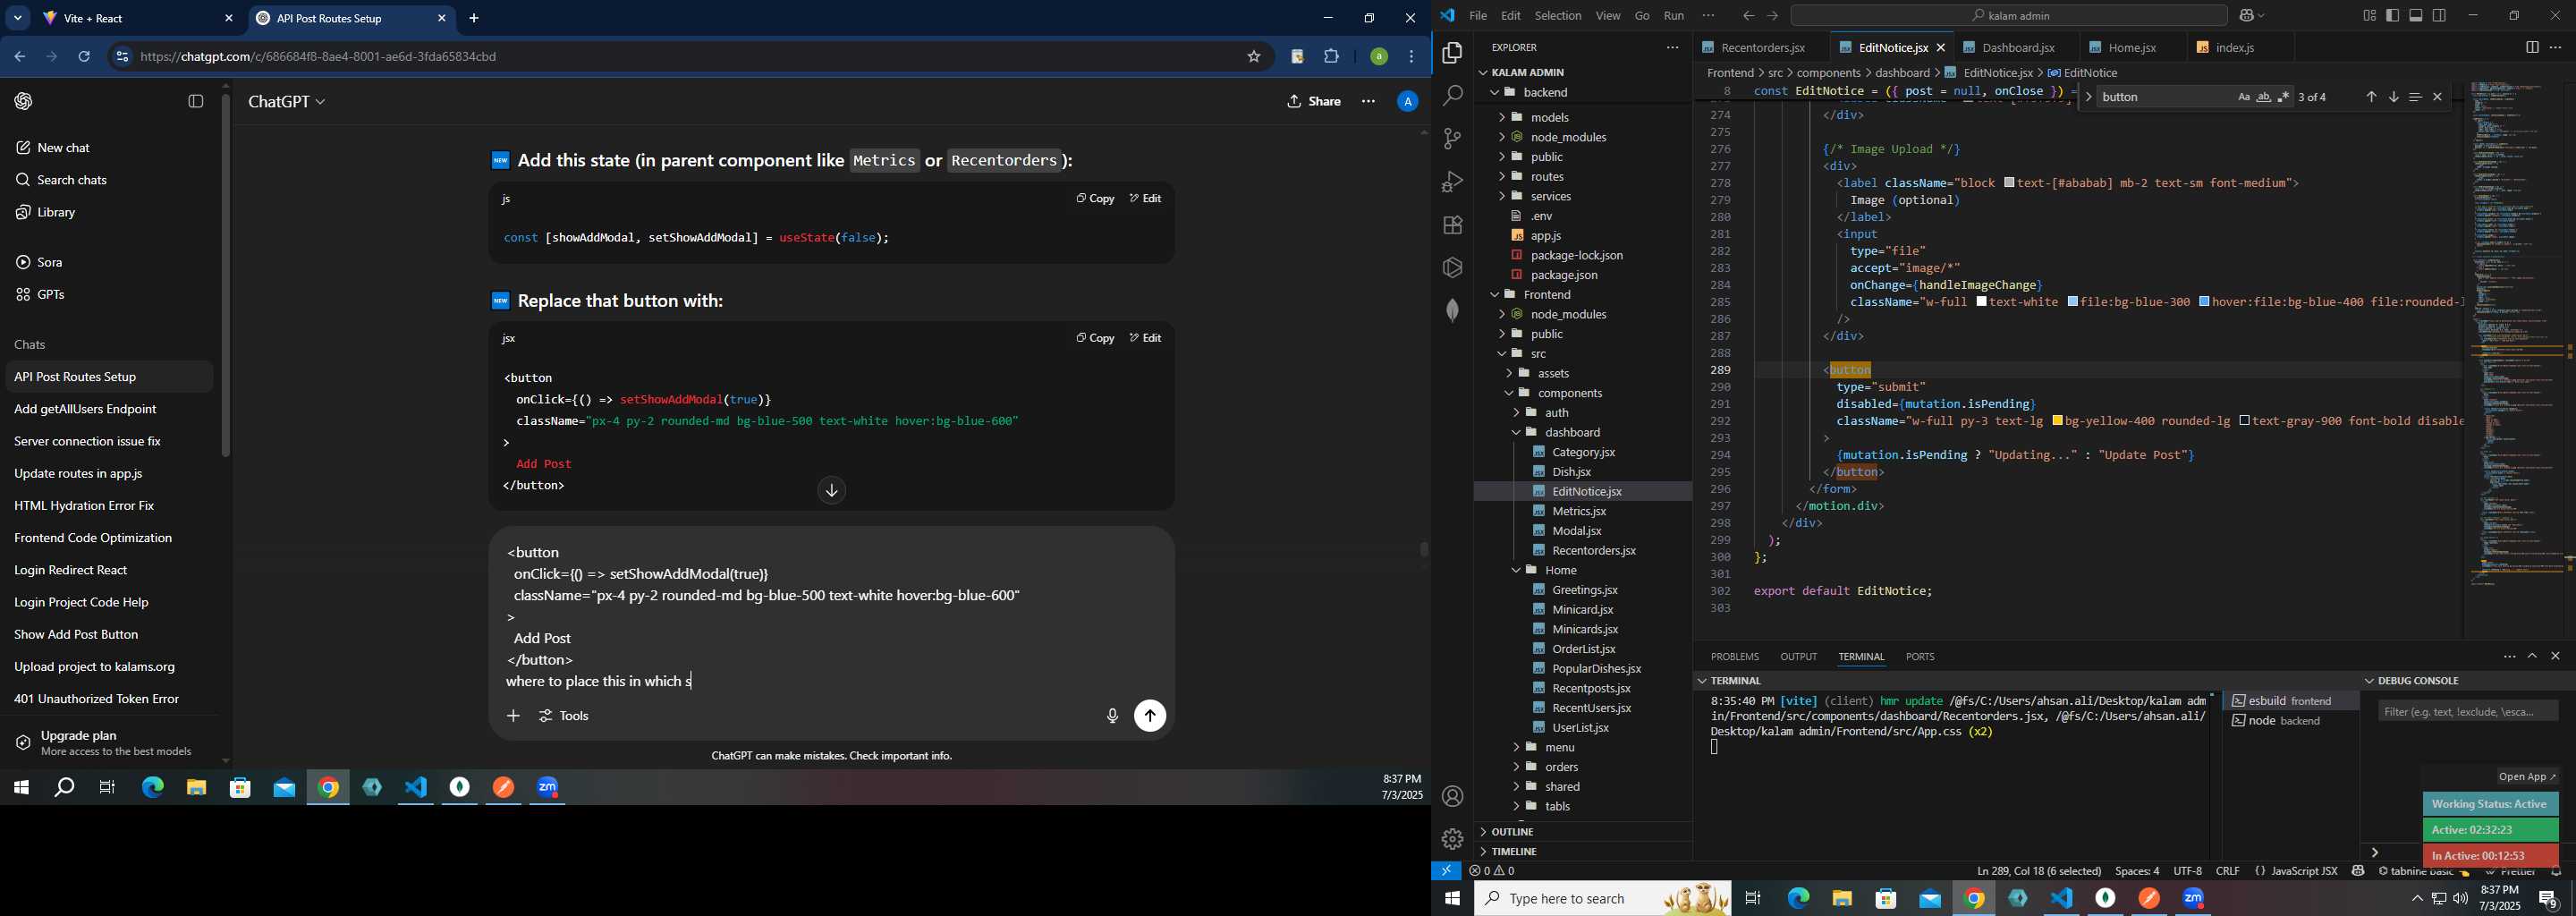Send the ChatGPT message with arrow button
This screenshot has height=916, width=2576.
1150,716
